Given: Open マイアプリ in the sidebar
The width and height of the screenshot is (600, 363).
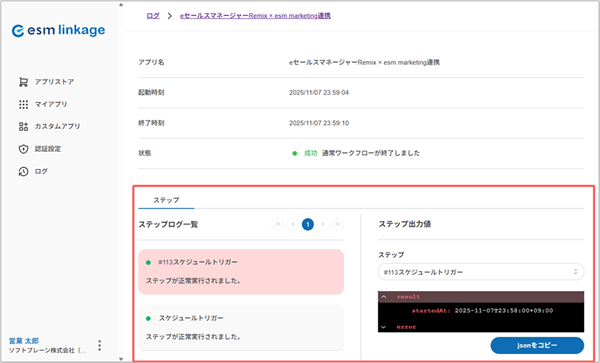Looking at the screenshot, I should tap(51, 104).
